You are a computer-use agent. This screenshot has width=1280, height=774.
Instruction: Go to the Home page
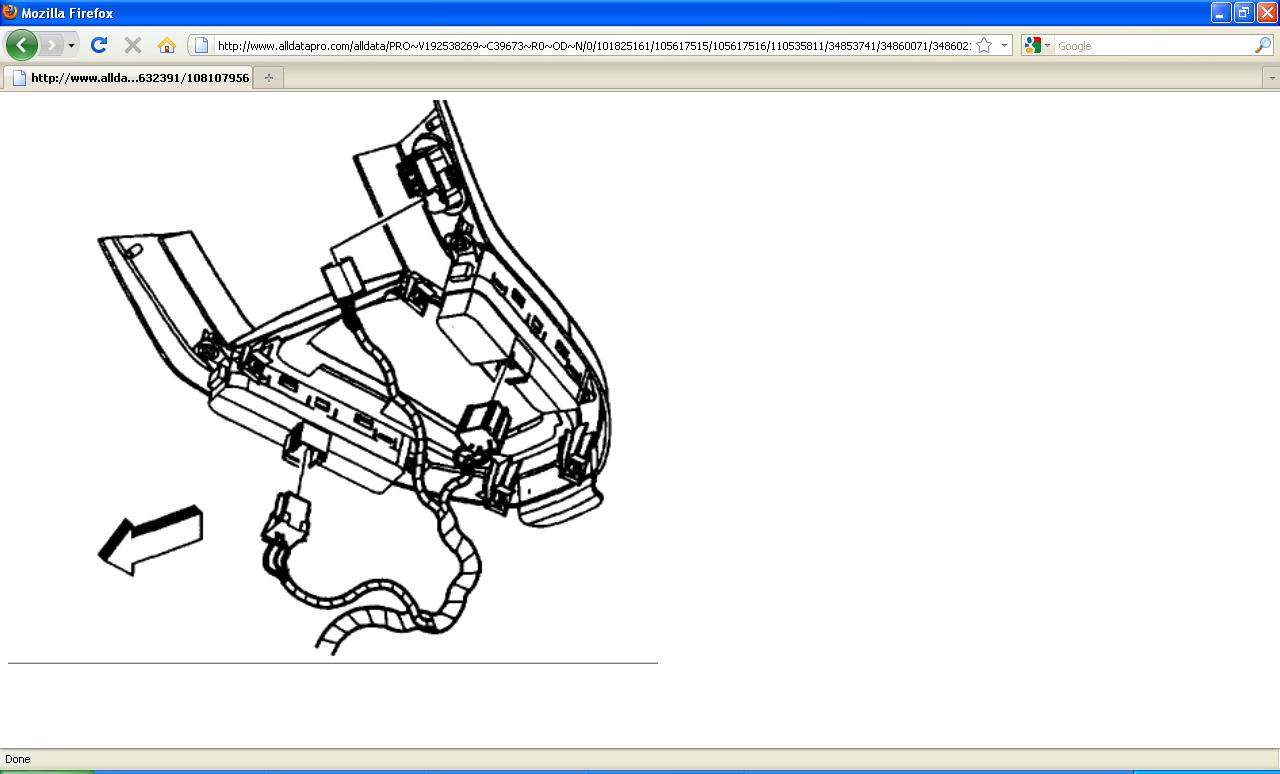pos(167,45)
